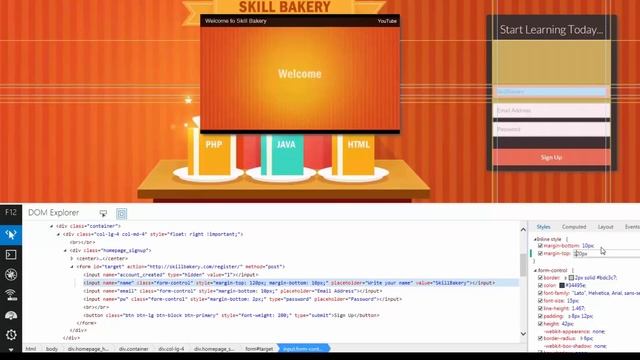This screenshot has height=360, width=640.
Task: Collapse the Inline style rule
Action: pos(535,239)
